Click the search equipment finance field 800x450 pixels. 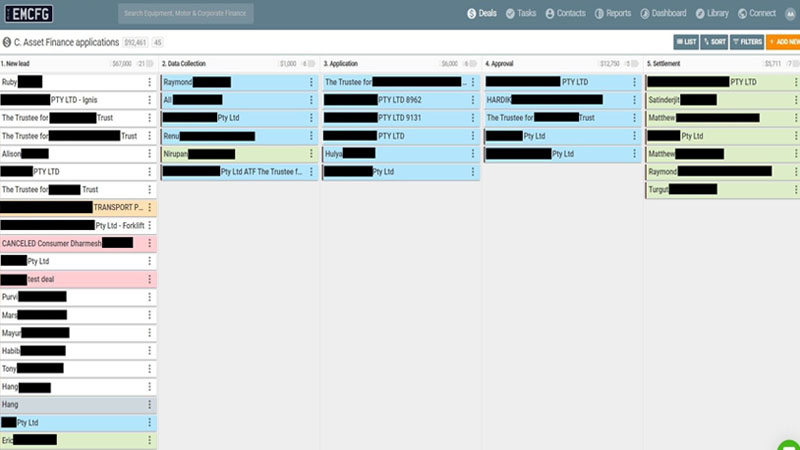point(186,13)
